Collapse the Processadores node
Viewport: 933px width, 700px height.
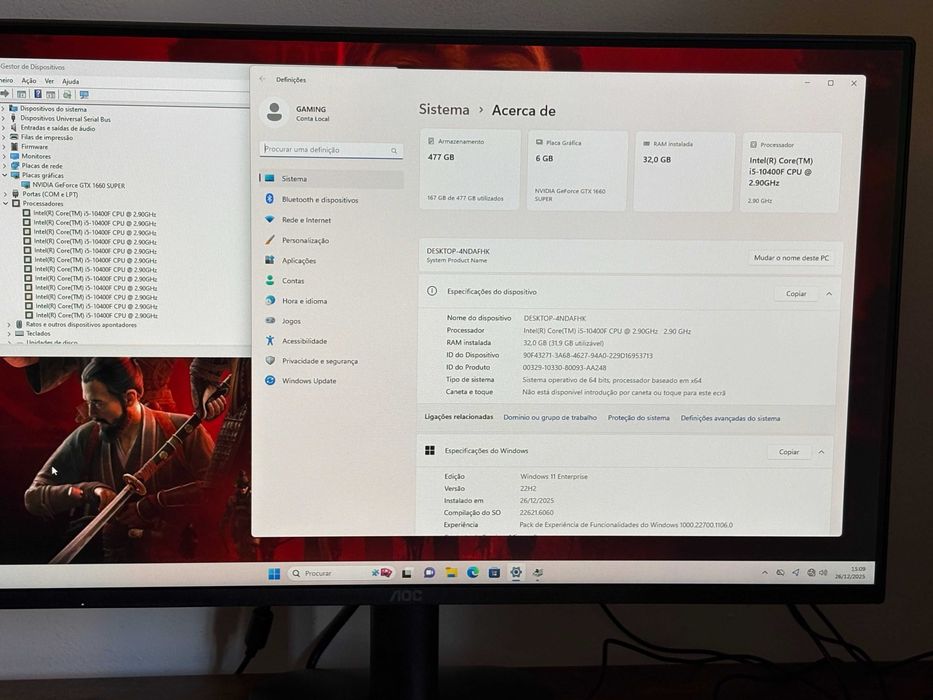(x=5, y=204)
